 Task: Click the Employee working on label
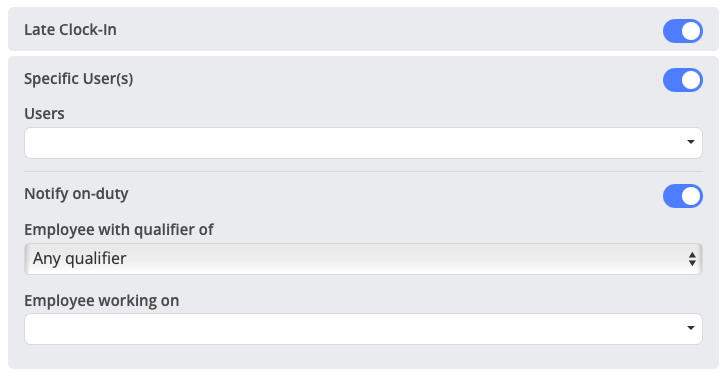pos(102,301)
